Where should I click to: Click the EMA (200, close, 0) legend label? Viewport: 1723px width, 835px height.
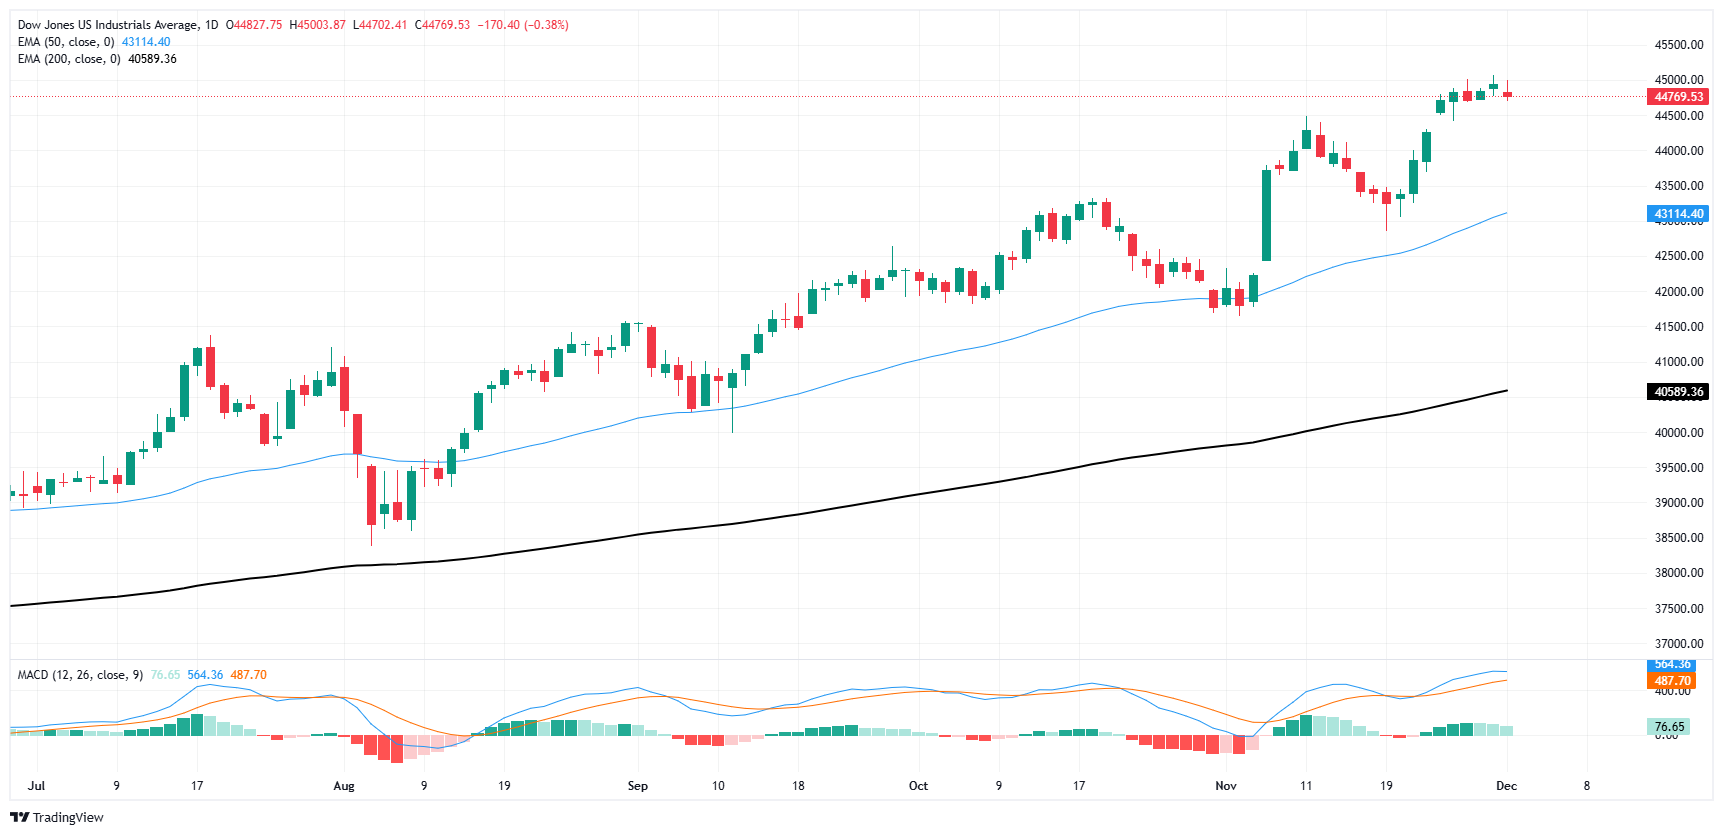pyautogui.click(x=69, y=59)
